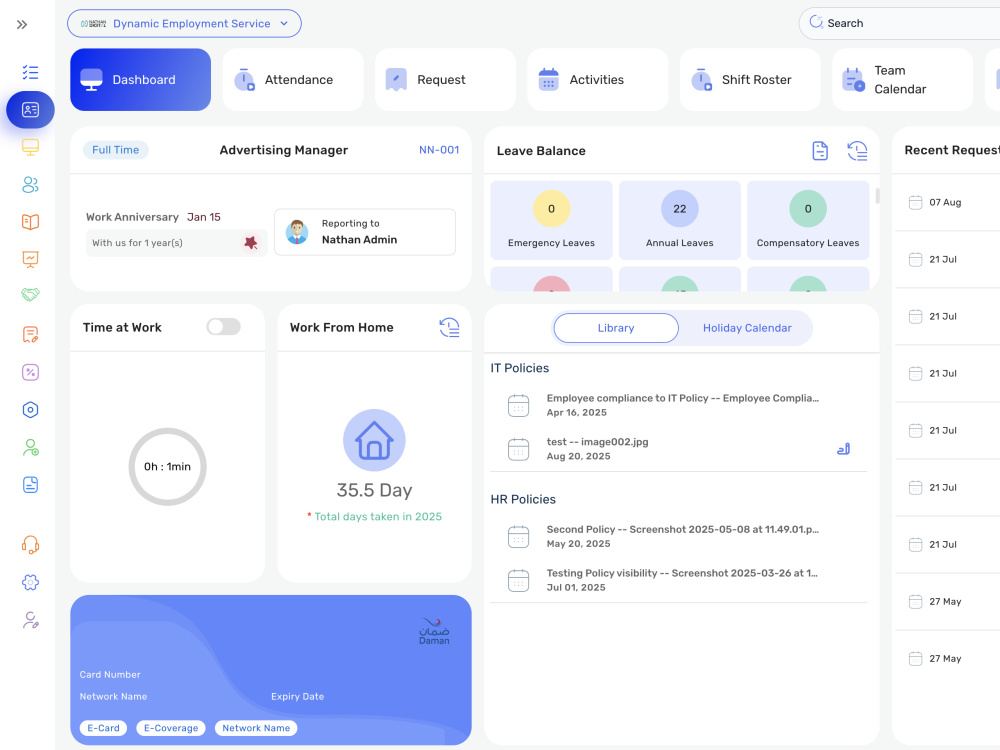This screenshot has height=750, width=1000.
Task: Open the Leave Balance document icon
Action: coord(820,151)
